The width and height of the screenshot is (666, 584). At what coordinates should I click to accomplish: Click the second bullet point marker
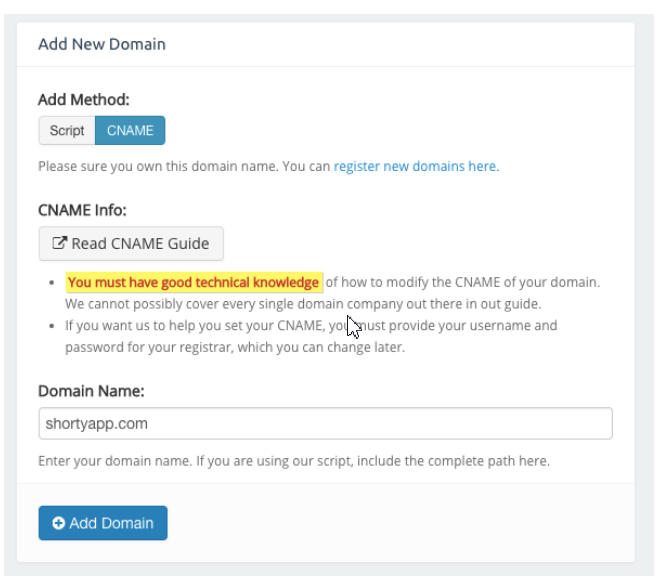tap(50, 326)
